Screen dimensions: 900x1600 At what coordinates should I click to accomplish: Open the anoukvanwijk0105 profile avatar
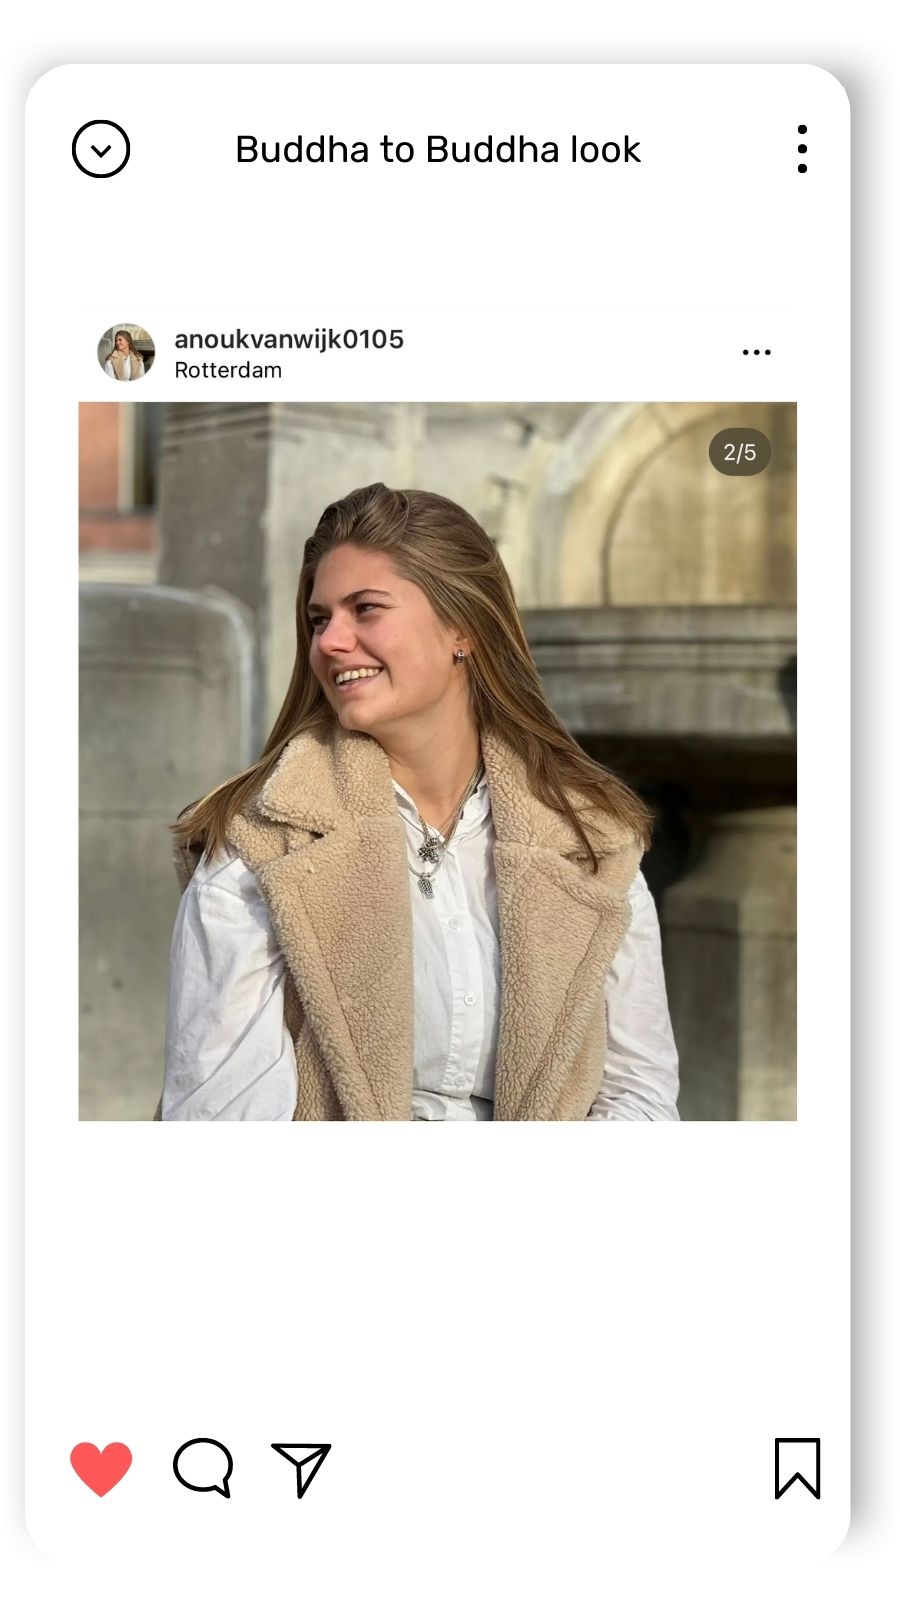[126, 352]
